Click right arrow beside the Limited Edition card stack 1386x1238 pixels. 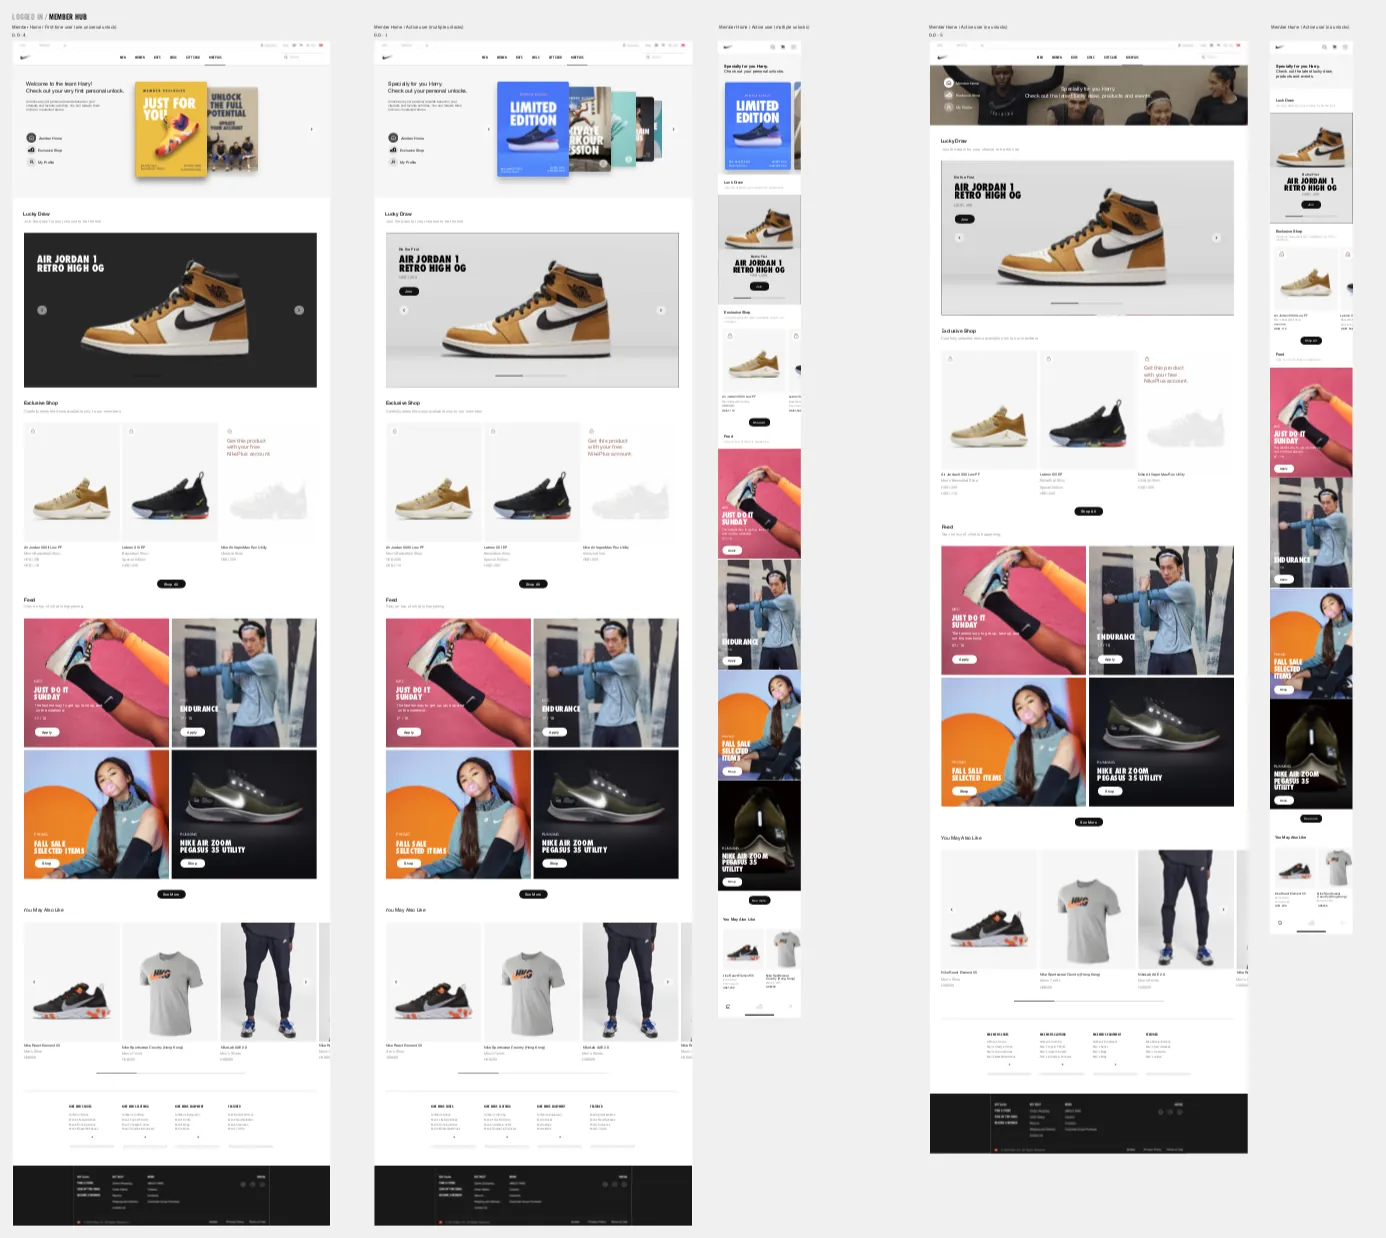pos(673,129)
